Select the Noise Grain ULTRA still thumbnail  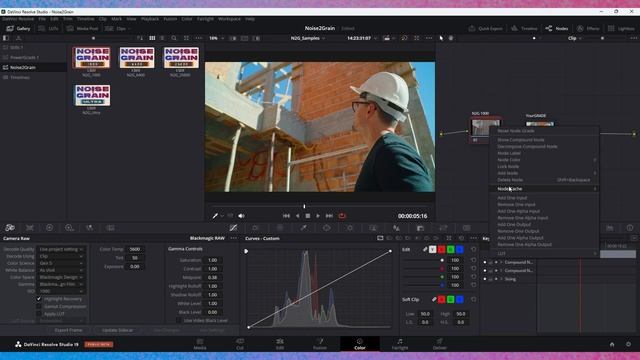click(92, 96)
